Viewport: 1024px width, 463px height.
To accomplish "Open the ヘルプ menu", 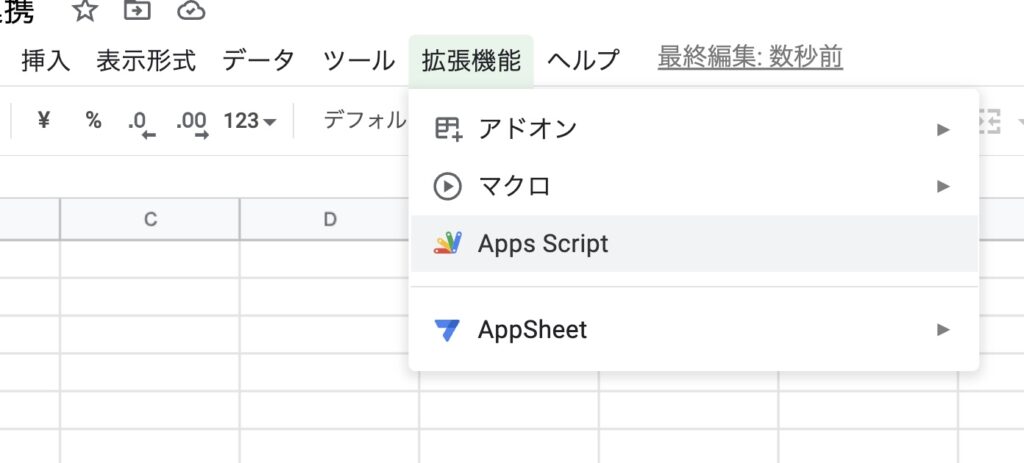I will [x=584, y=60].
